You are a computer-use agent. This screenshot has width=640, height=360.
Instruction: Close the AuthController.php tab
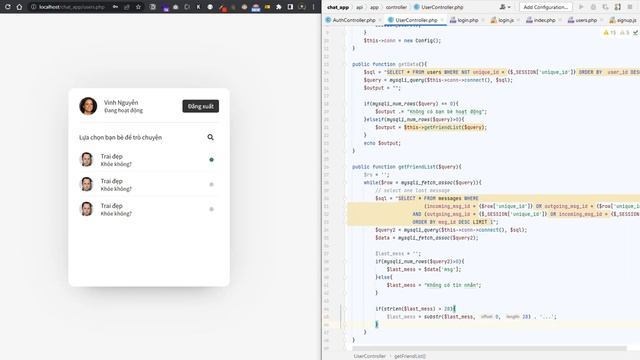coord(380,20)
